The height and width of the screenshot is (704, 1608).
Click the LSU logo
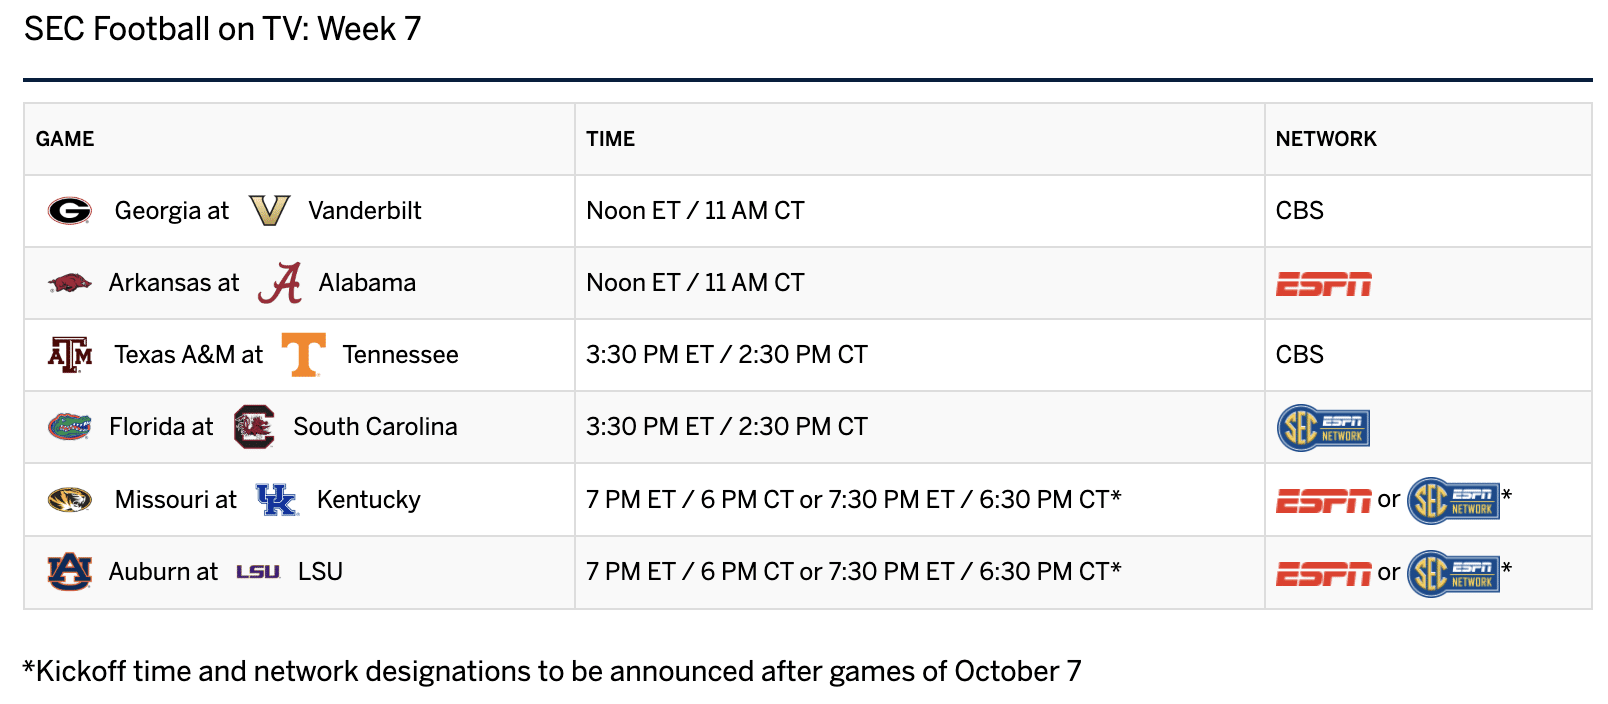pos(258,572)
